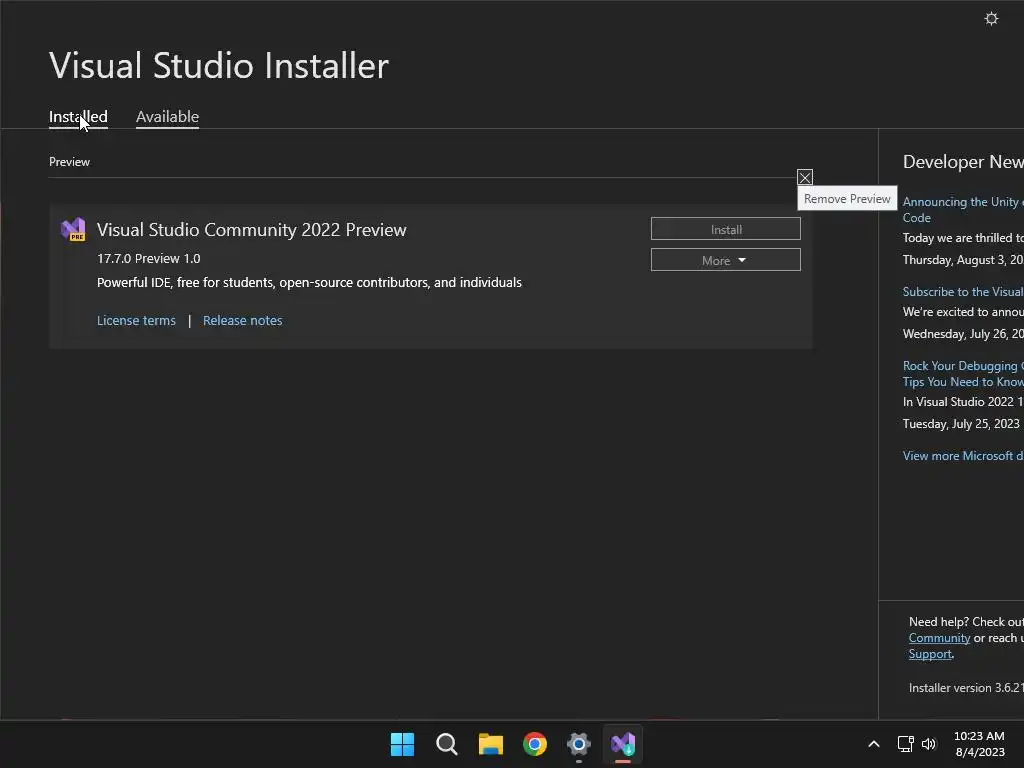Click the Developer News heading
The width and height of the screenshot is (1024, 768).
(963, 162)
